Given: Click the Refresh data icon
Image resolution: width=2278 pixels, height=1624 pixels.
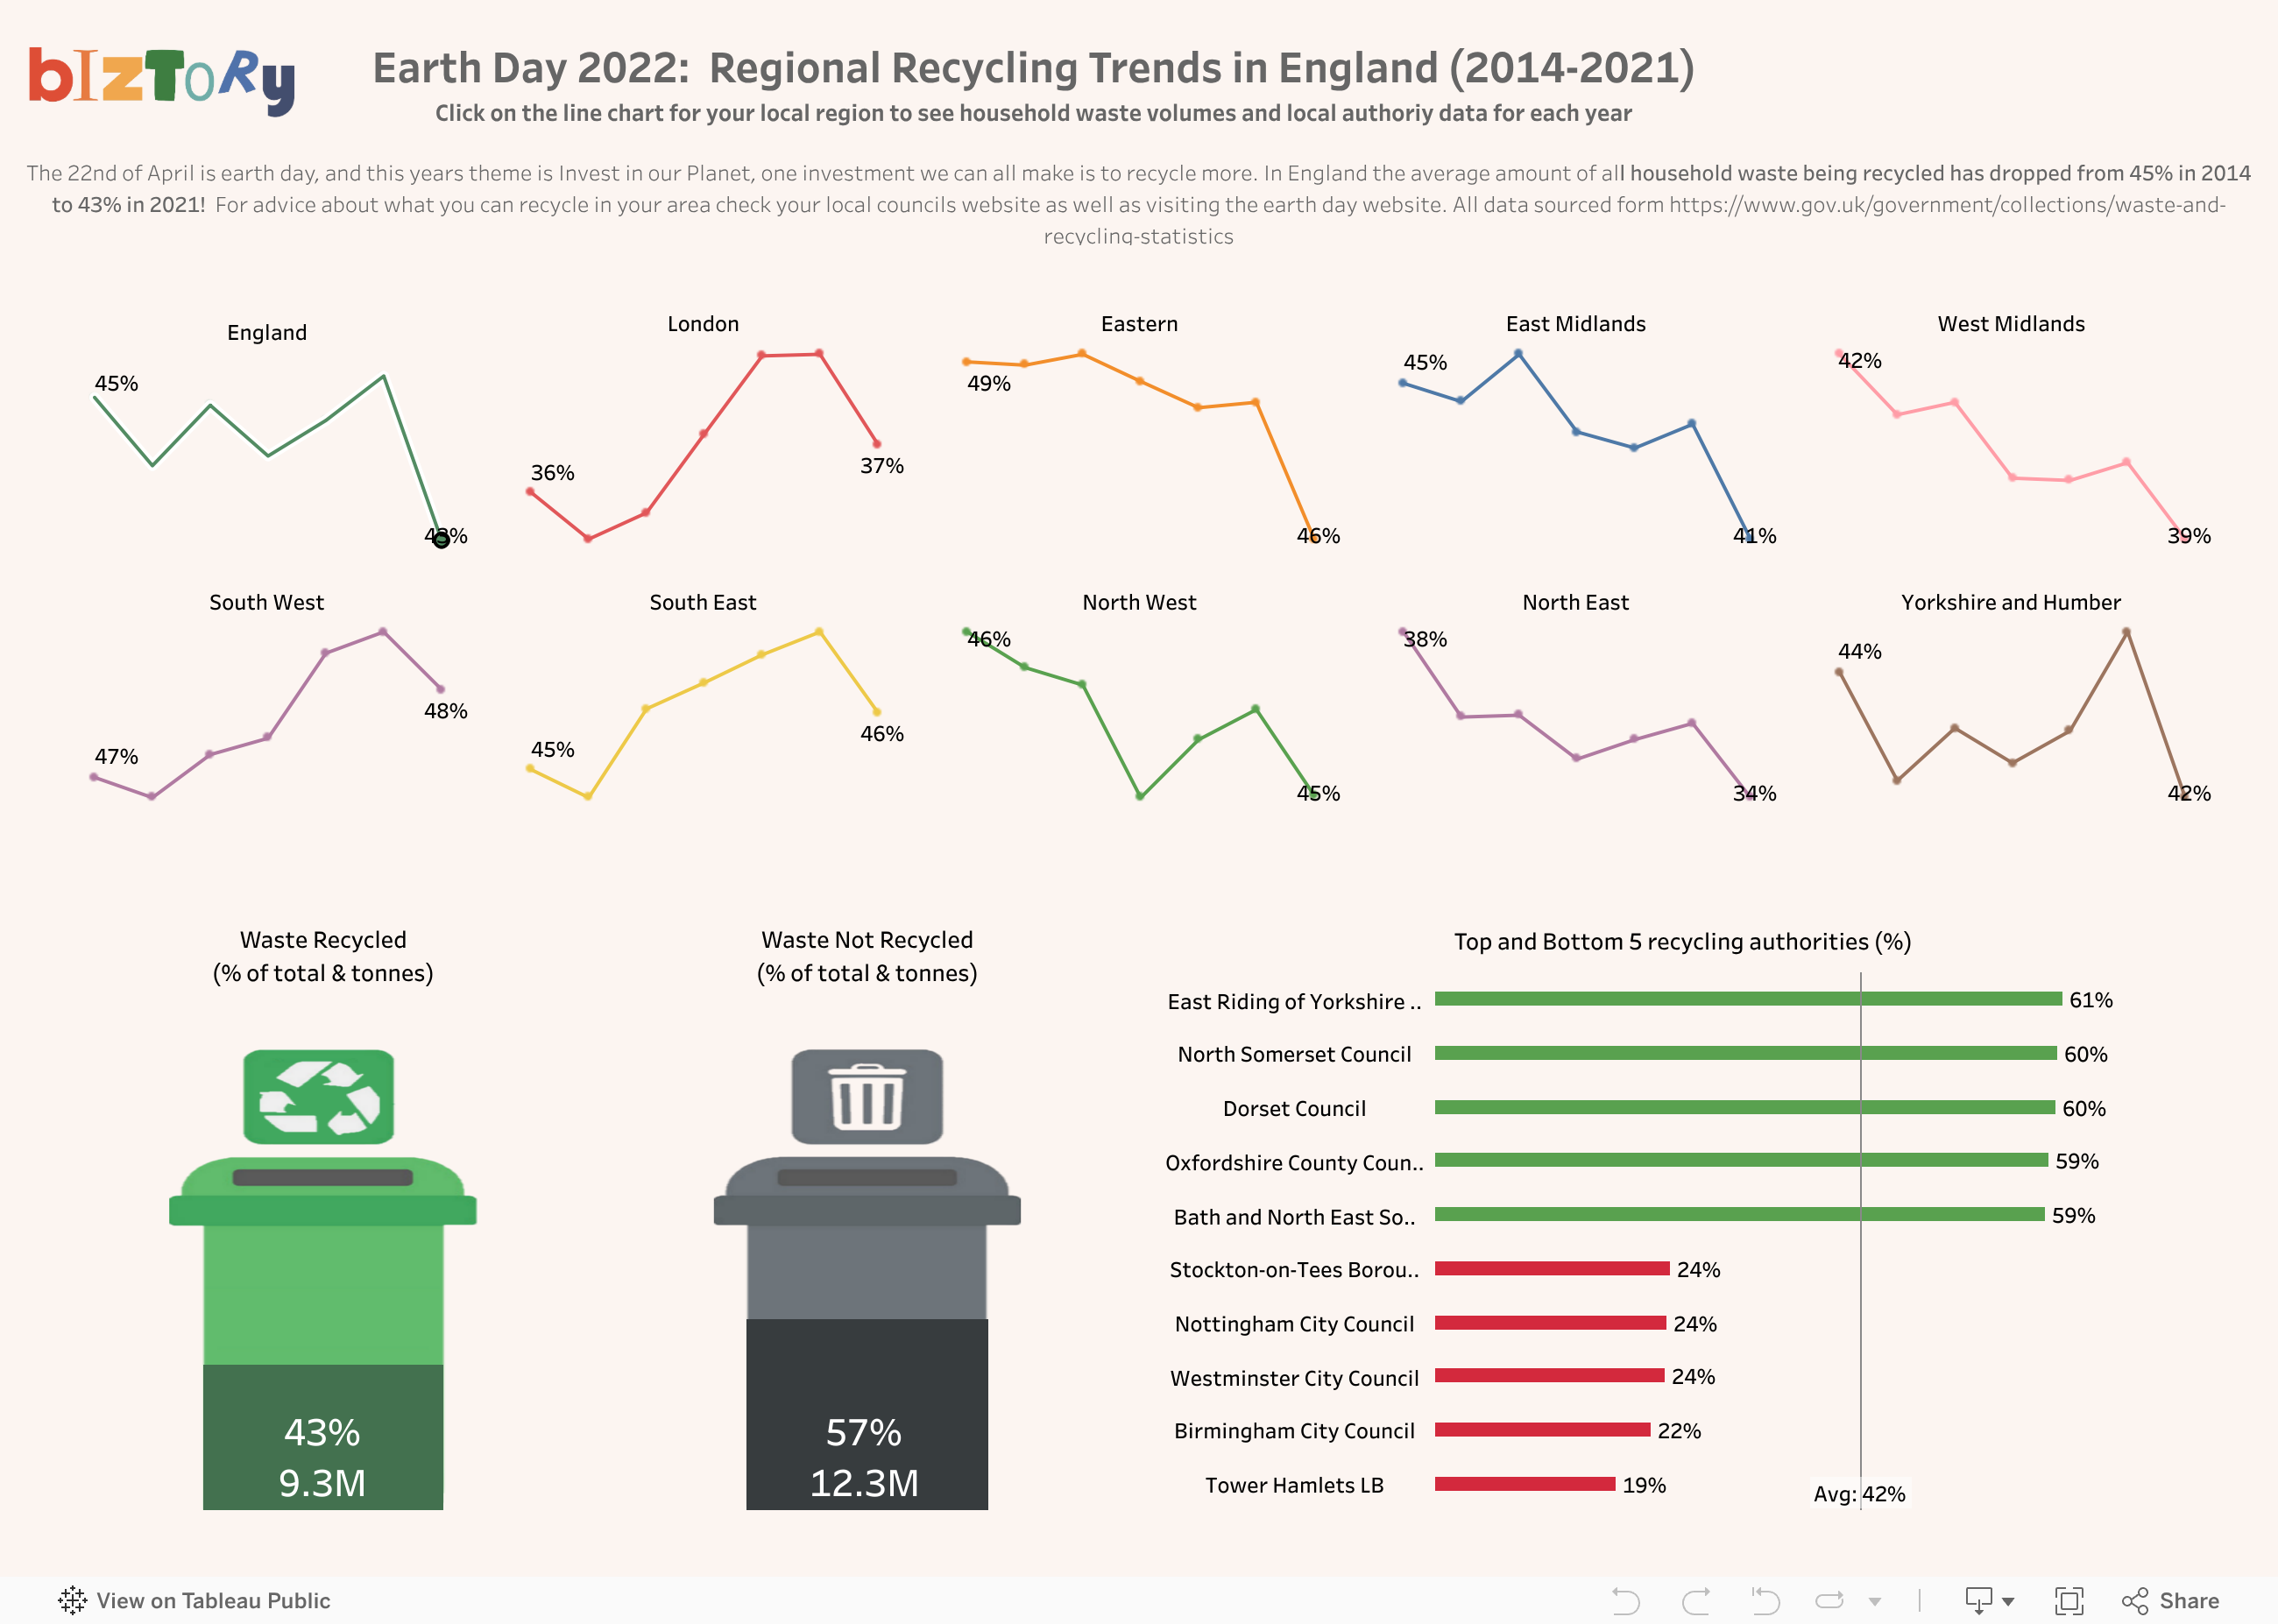Looking at the screenshot, I should [1830, 1601].
